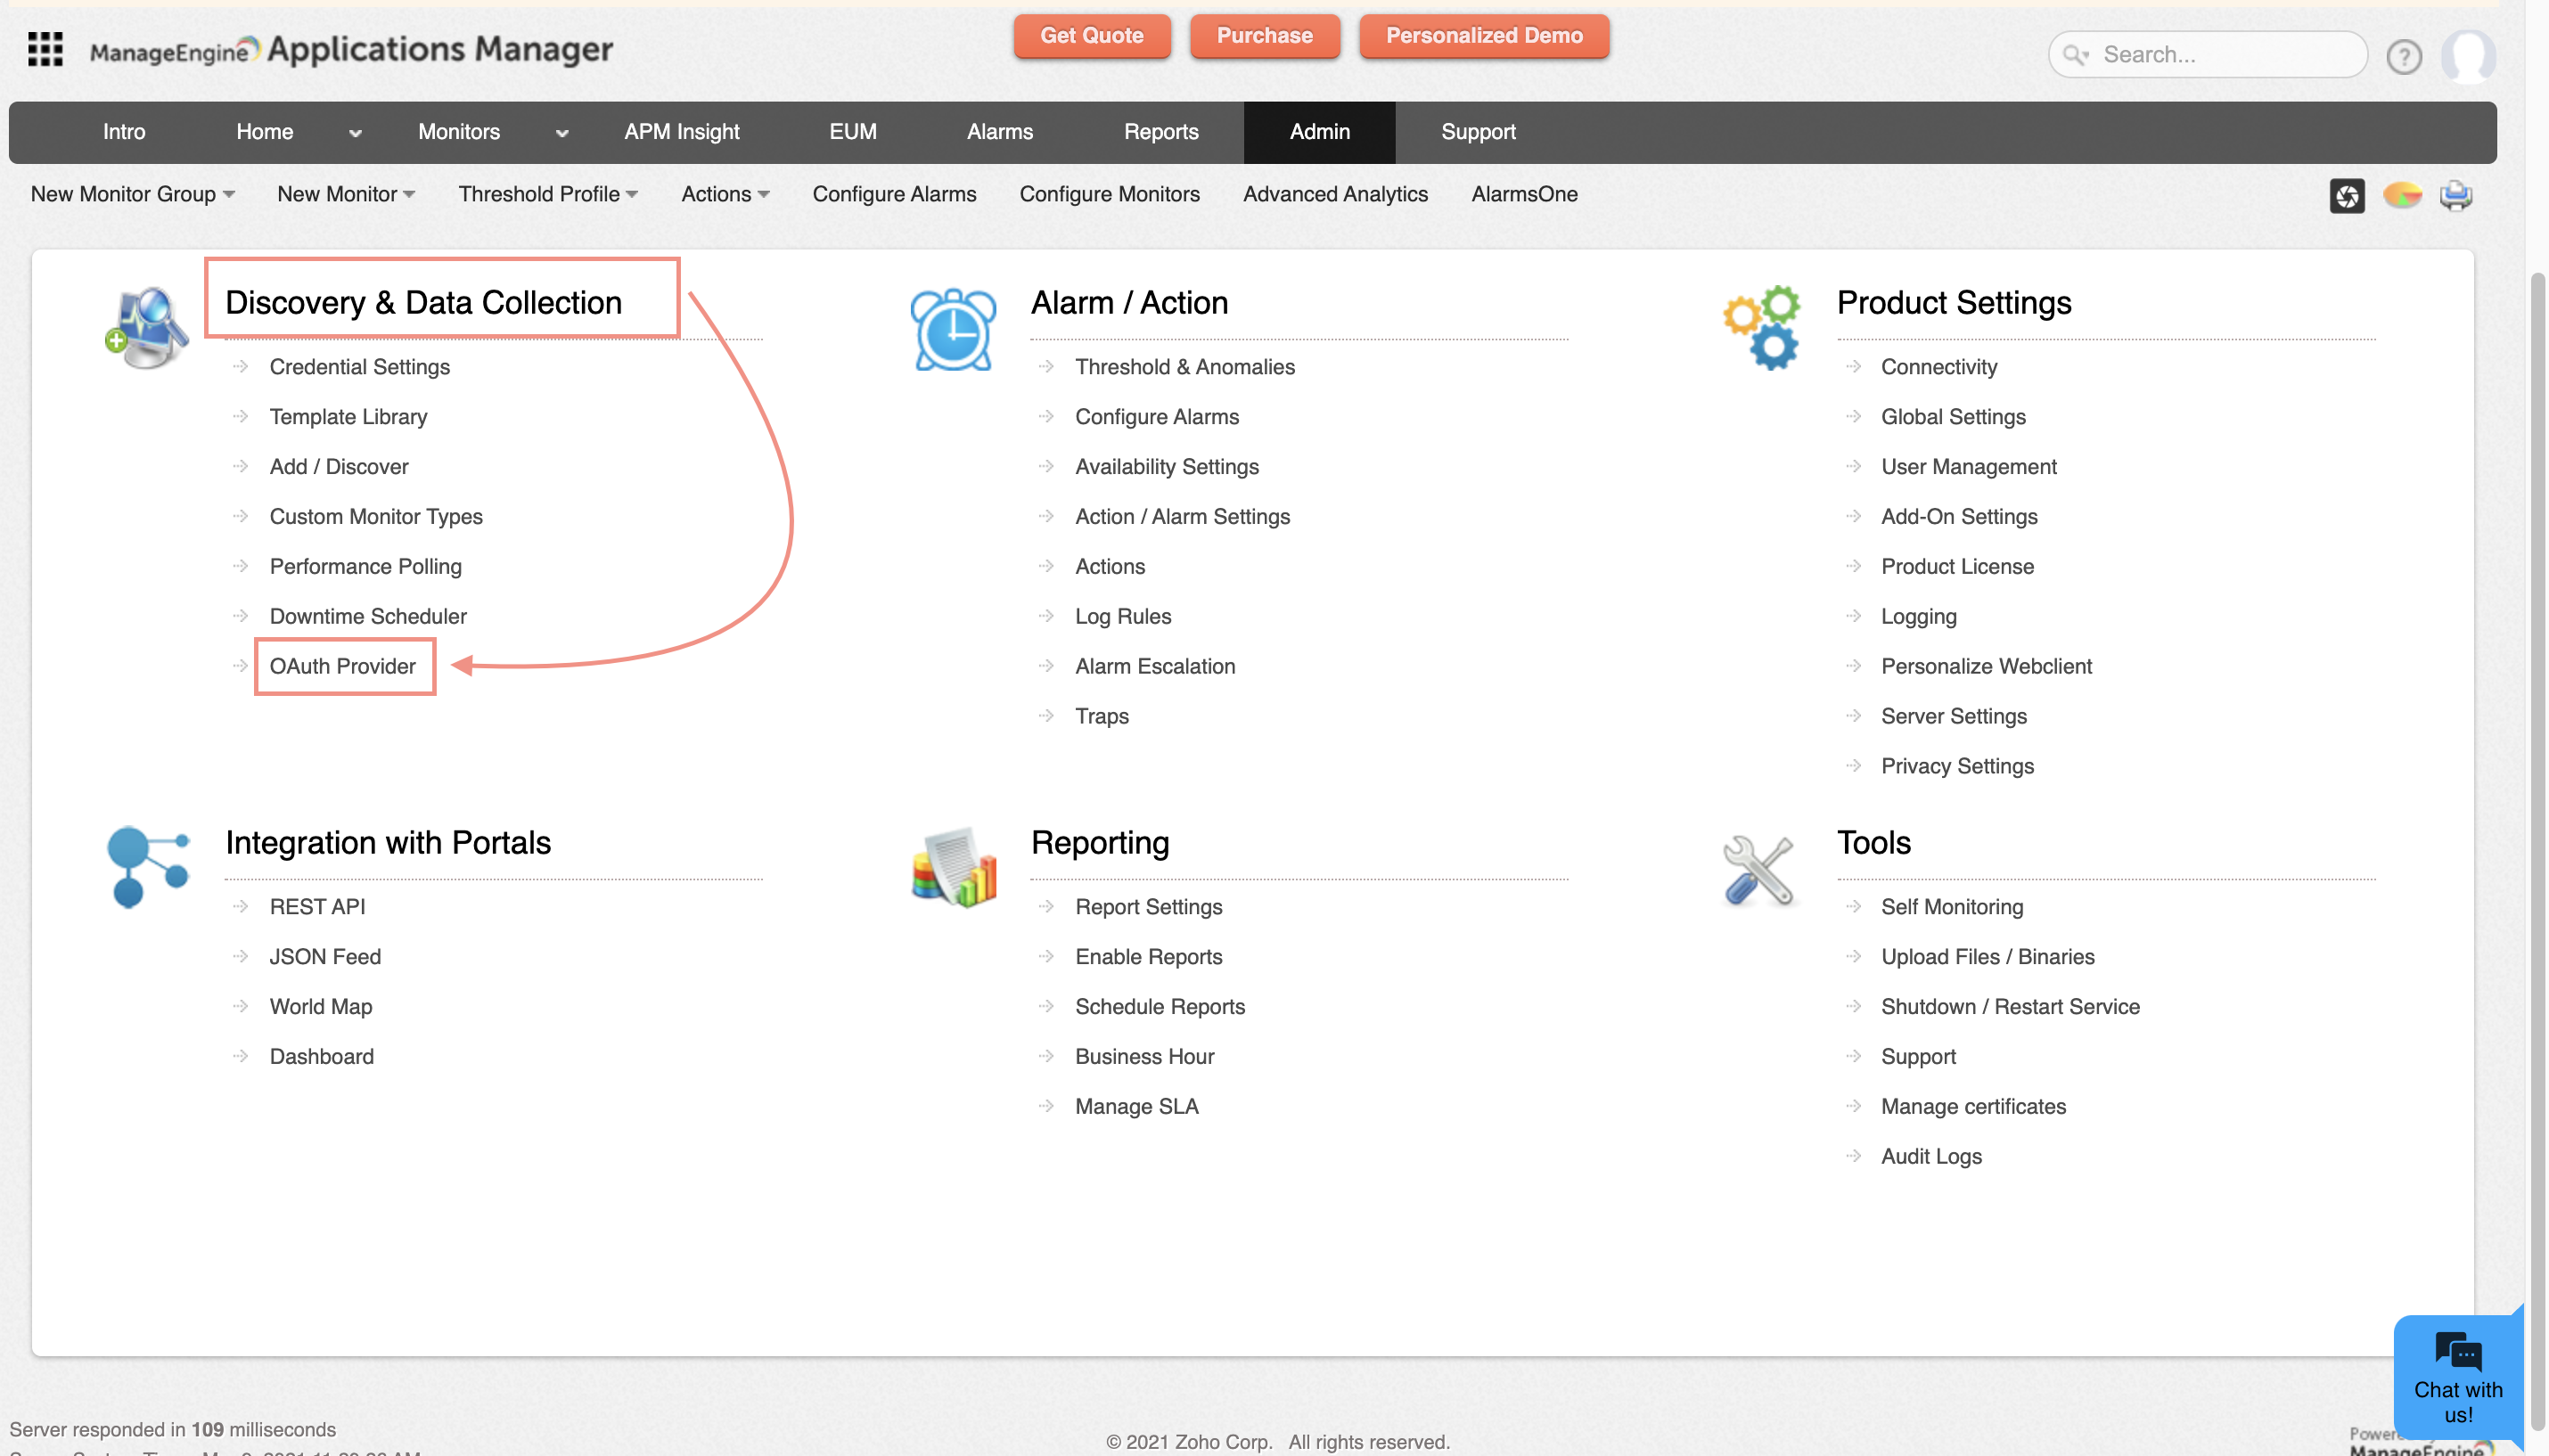Expand the Threshold Profile dropdown
The width and height of the screenshot is (2549, 1456).
tap(548, 194)
